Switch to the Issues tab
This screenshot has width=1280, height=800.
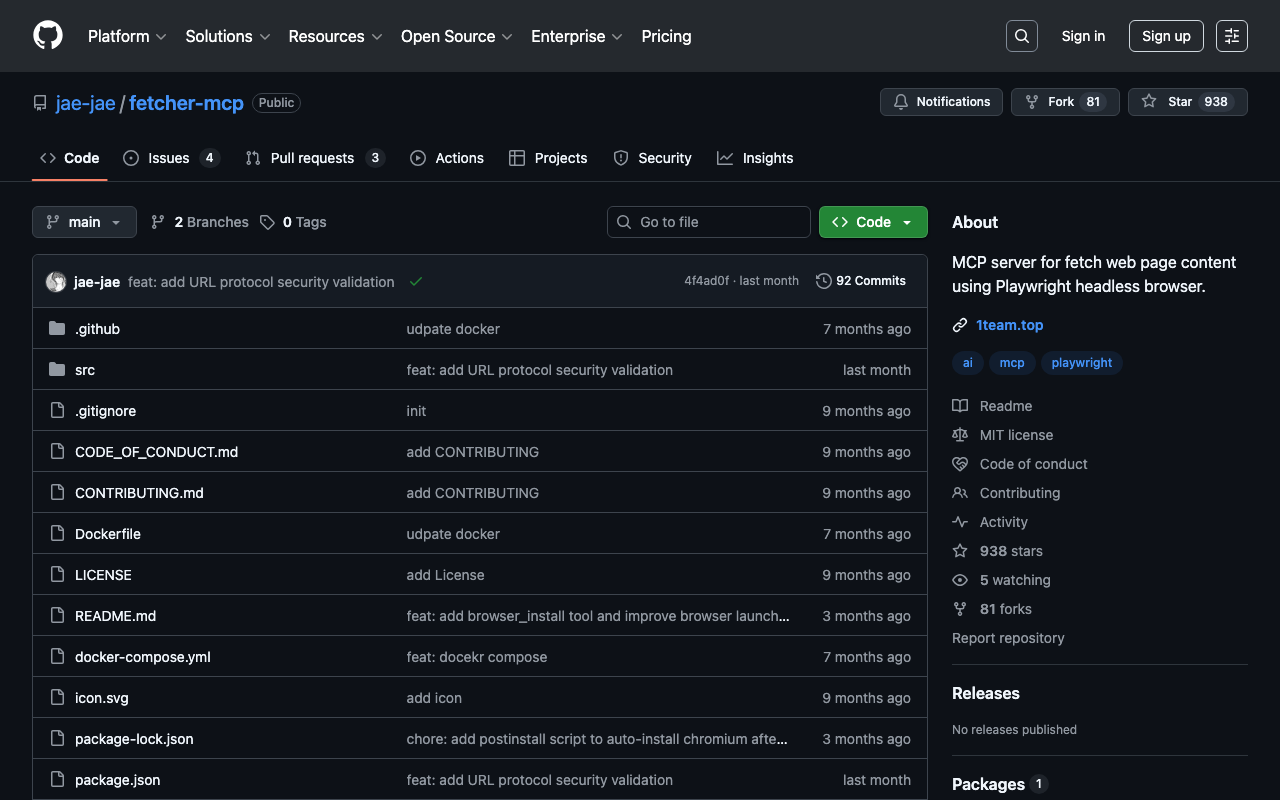[170, 158]
